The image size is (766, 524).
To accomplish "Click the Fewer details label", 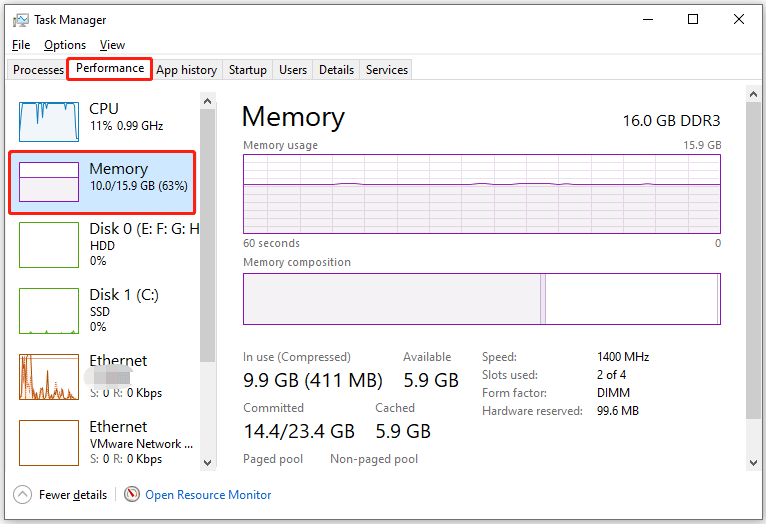I will pyautogui.click(x=73, y=495).
